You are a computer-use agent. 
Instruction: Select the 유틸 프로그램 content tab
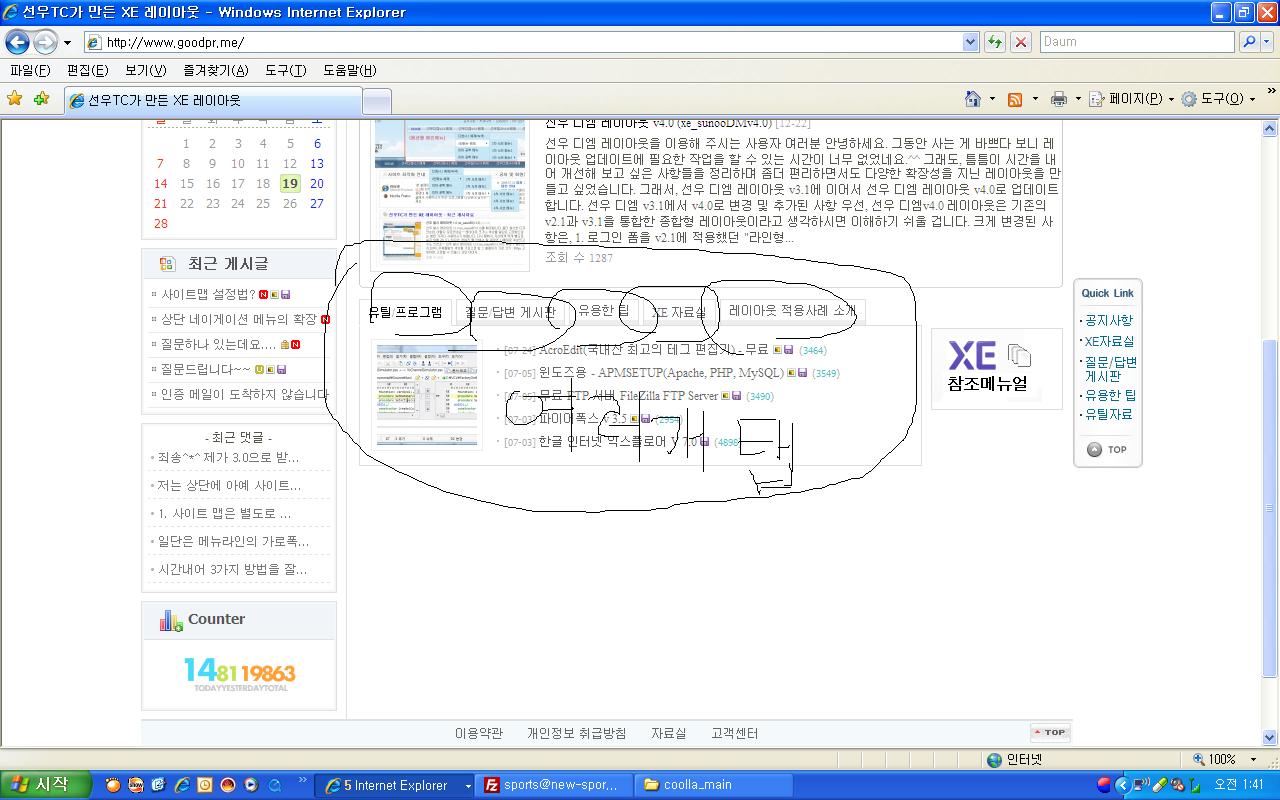(406, 312)
